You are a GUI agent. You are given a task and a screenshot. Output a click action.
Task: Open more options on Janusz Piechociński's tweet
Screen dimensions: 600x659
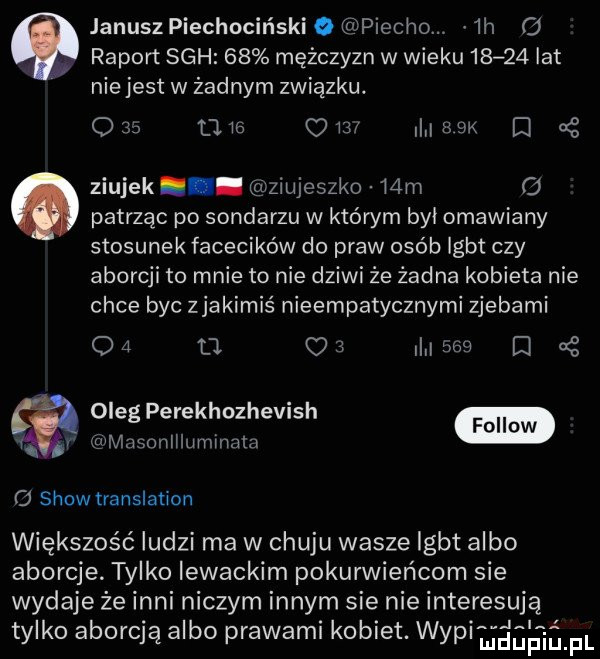pos(571,27)
